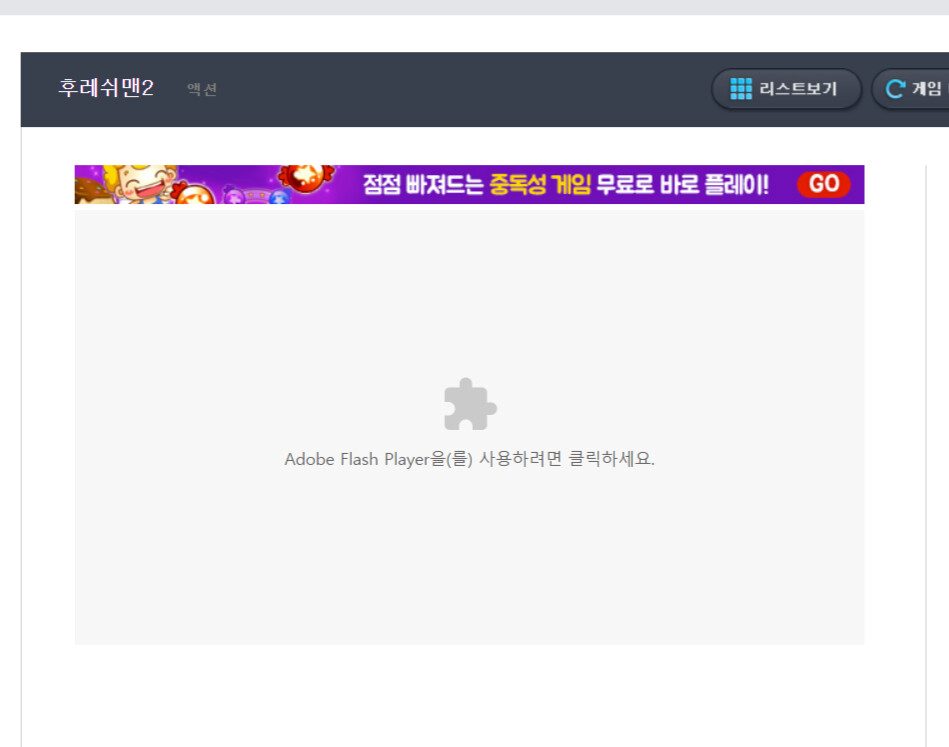949x747 pixels.
Task: Reload the game via 게임 label
Action: pos(926,89)
